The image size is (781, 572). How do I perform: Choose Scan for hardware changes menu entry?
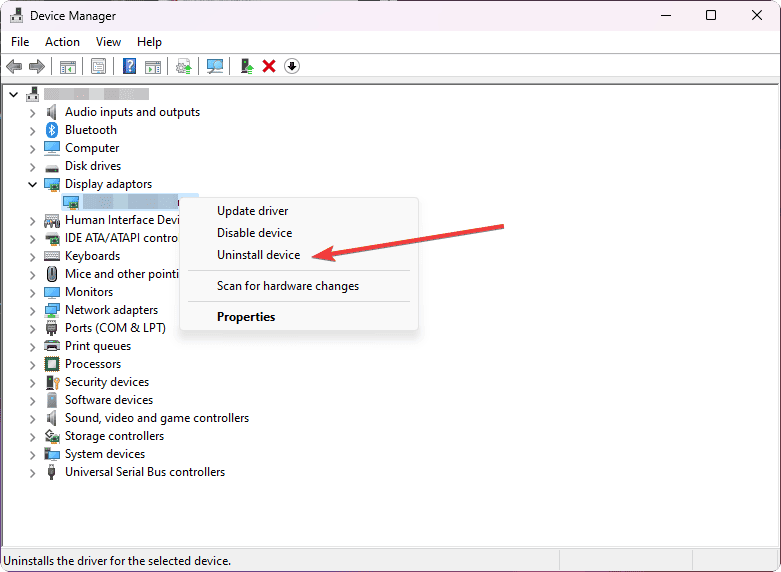click(298, 286)
